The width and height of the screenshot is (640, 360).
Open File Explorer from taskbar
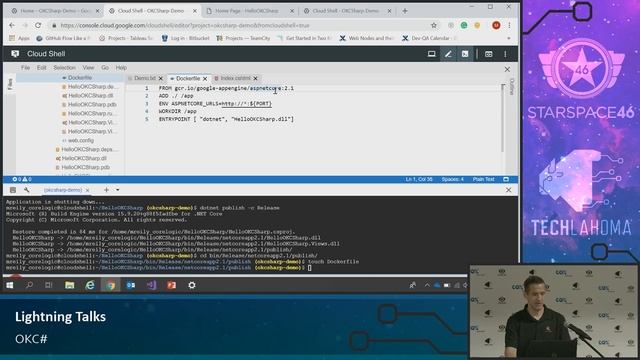point(70,285)
